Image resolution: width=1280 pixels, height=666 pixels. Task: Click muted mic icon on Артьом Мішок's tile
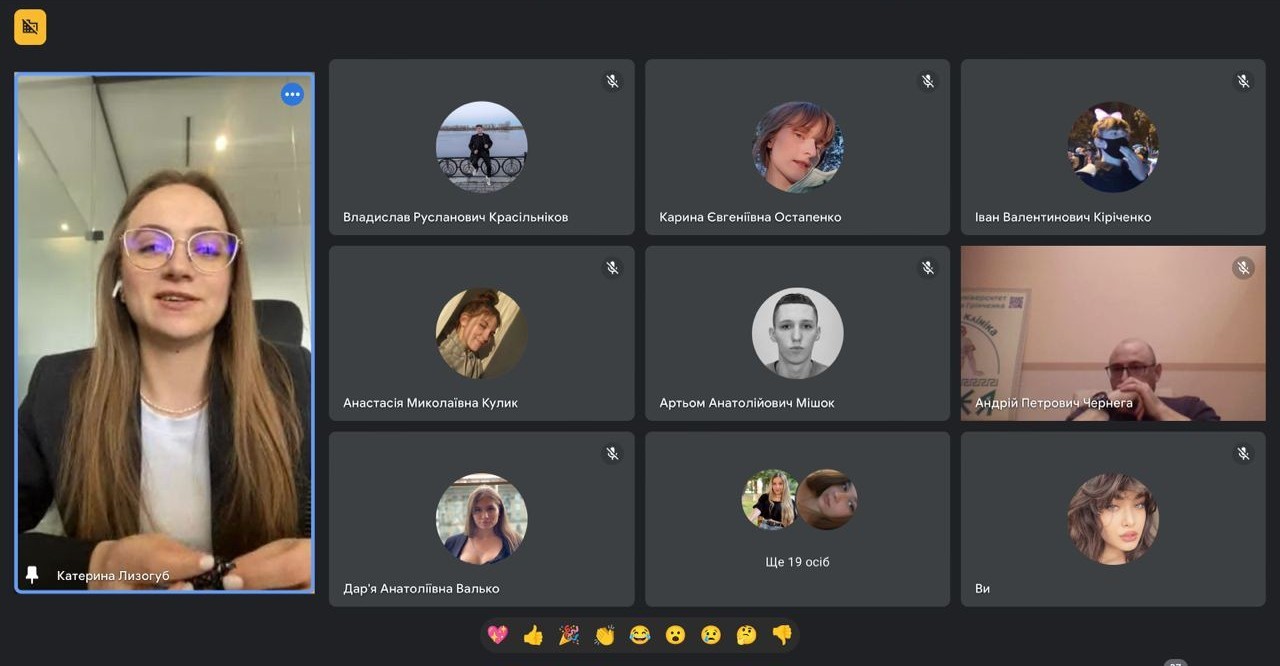[928, 267]
